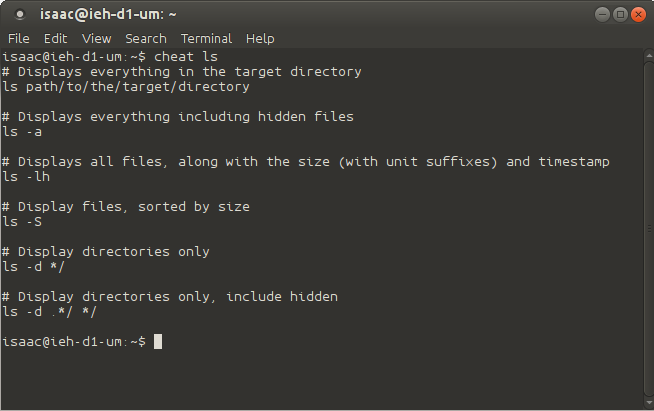Open the Edit menu
Screen dimensions: 654x411
(x=55, y=39)
